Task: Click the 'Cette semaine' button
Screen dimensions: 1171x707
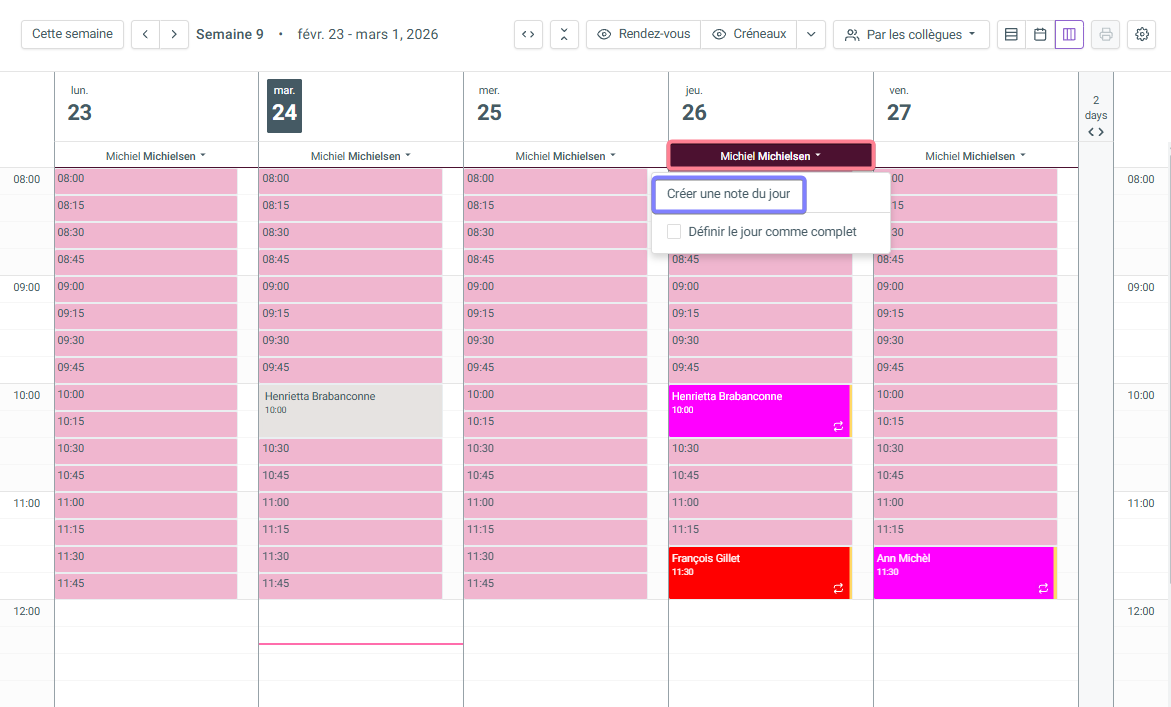Action: [x=72, y=34]
